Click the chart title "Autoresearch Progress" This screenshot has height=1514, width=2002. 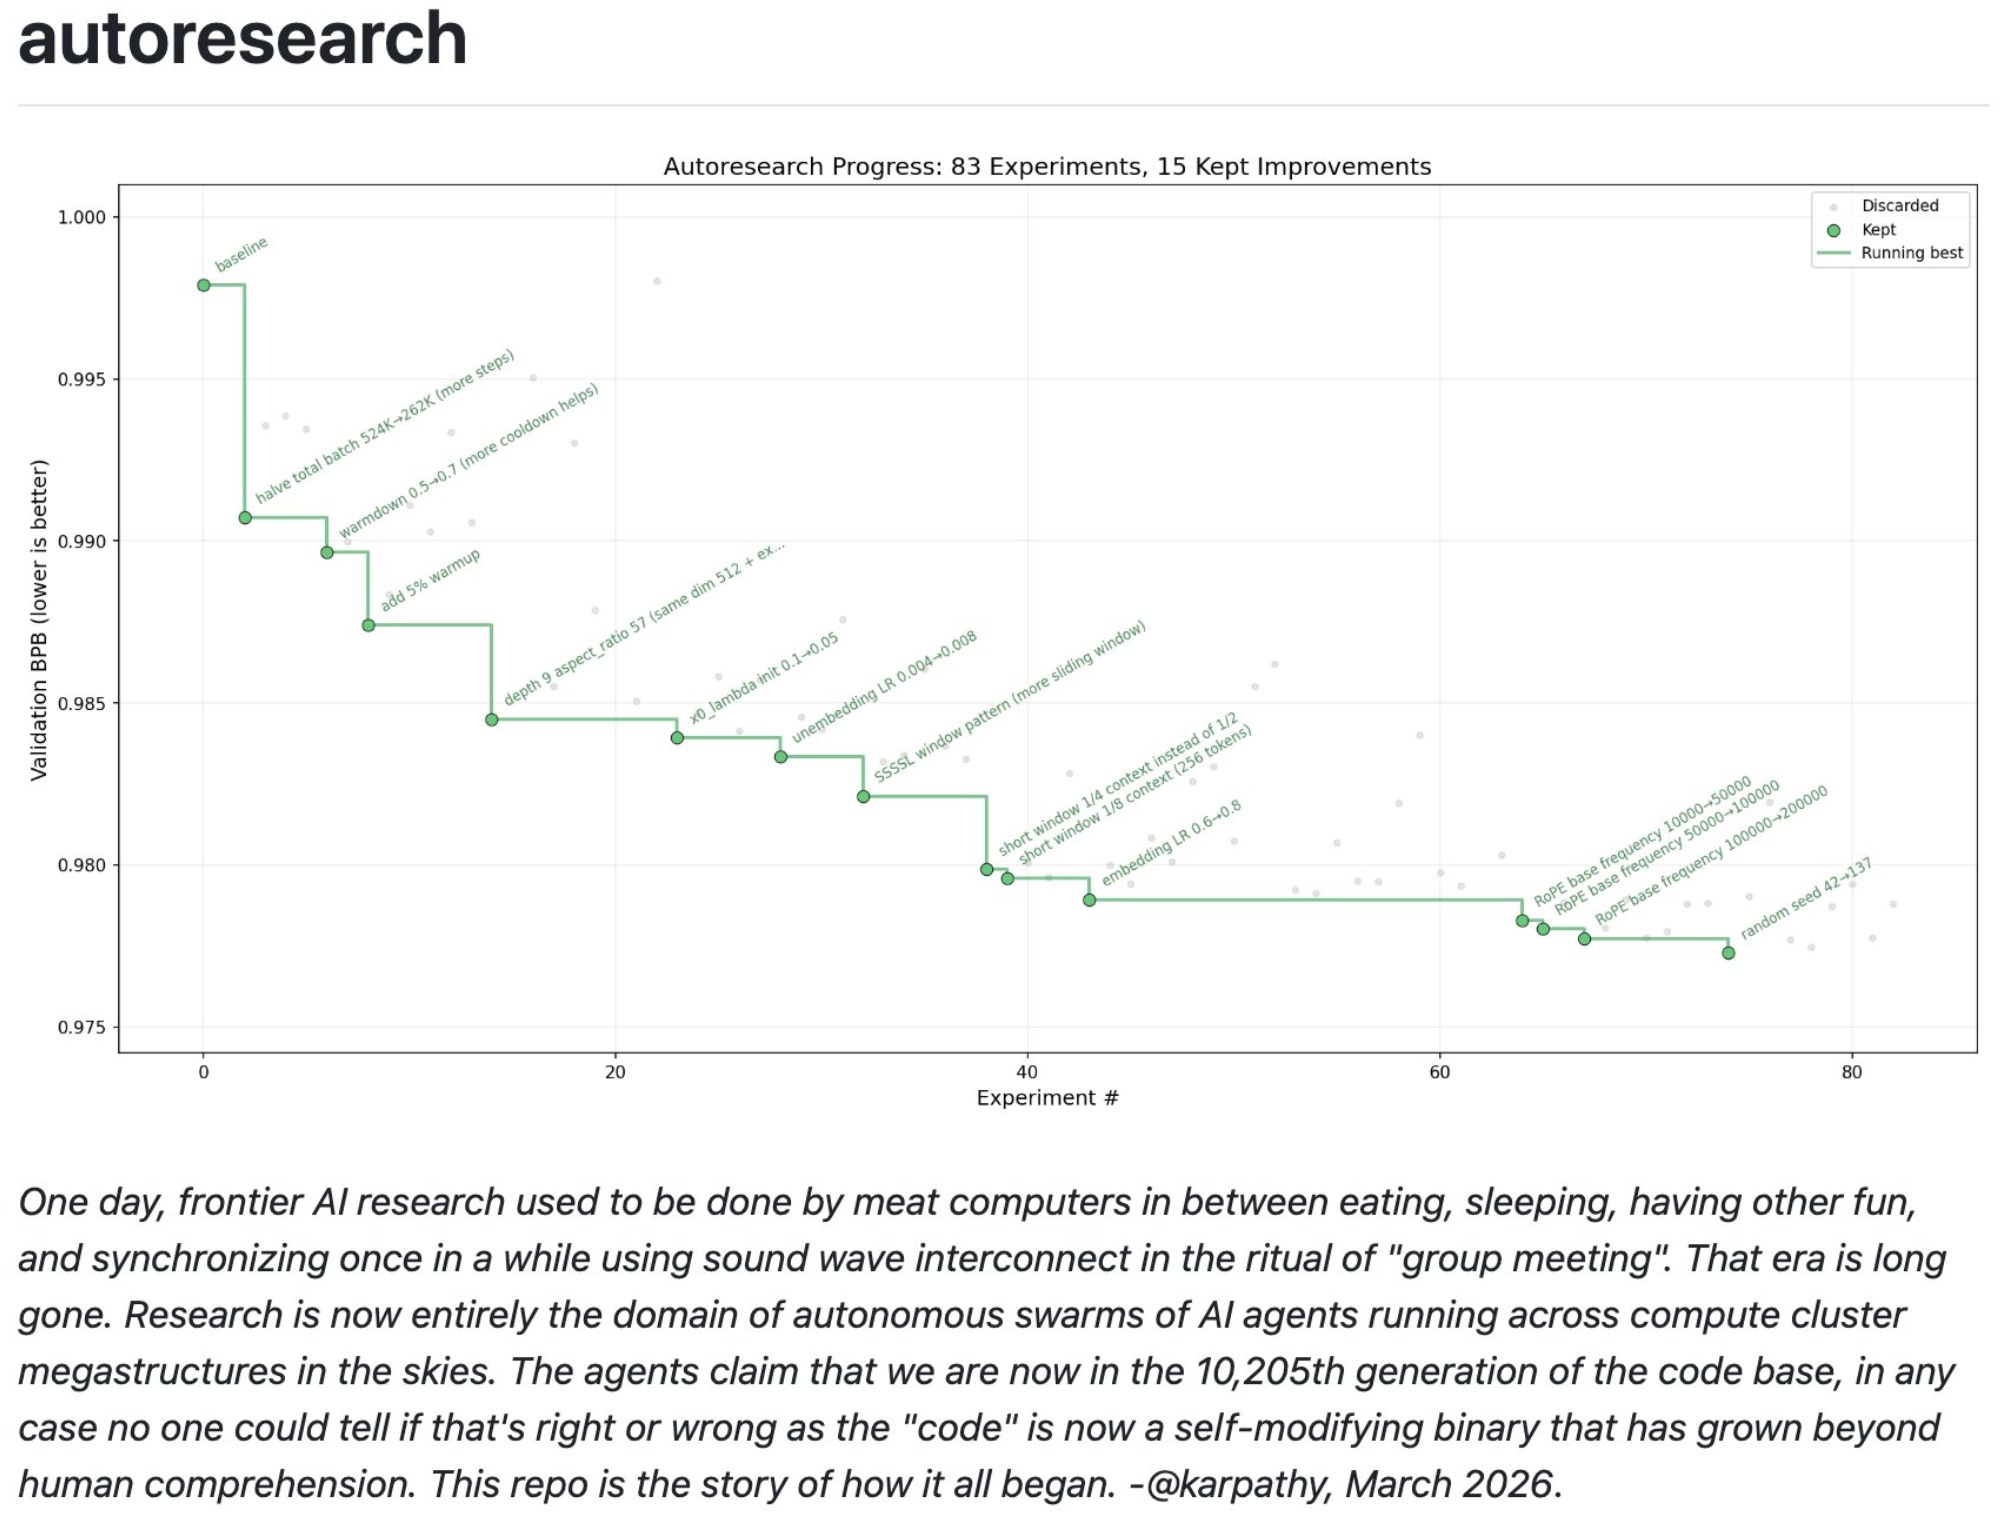point(1047,166)
